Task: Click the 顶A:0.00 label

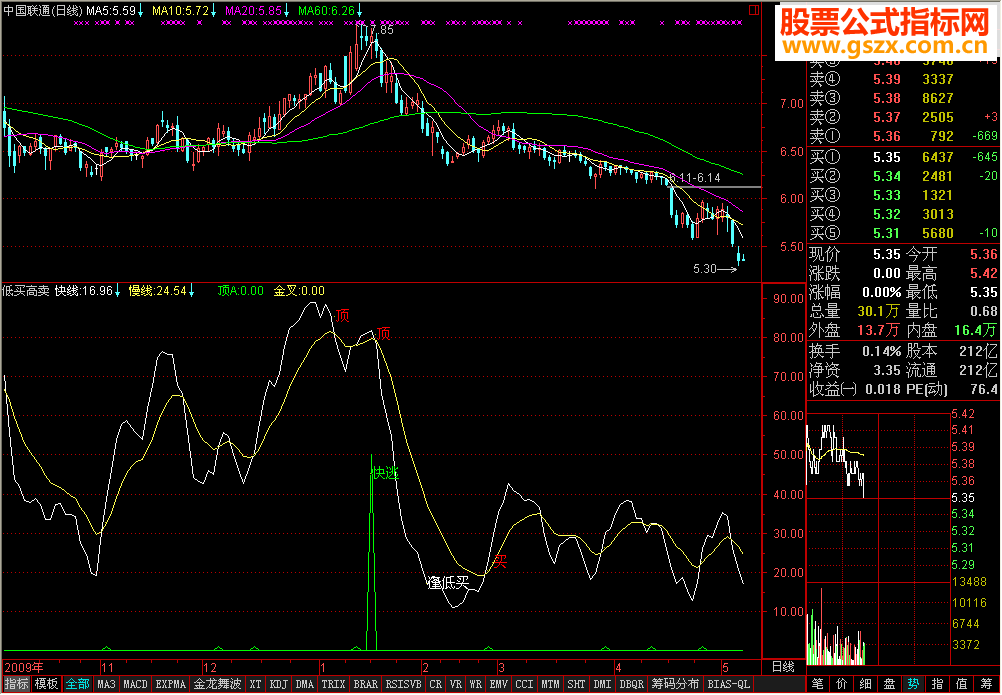Action: [x=240, y=291]
